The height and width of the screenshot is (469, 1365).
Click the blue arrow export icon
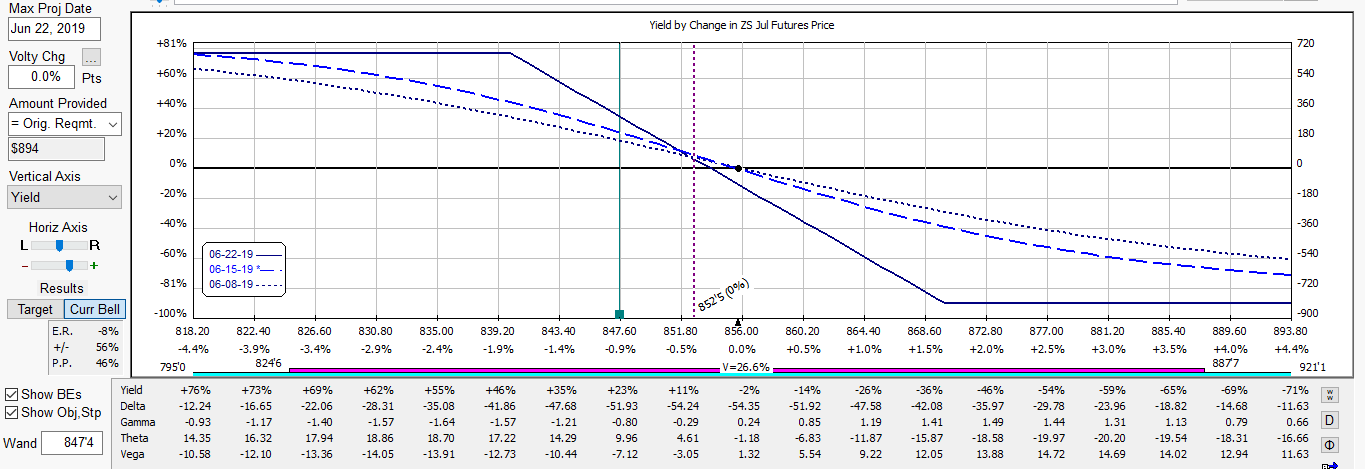point(1330,465)
